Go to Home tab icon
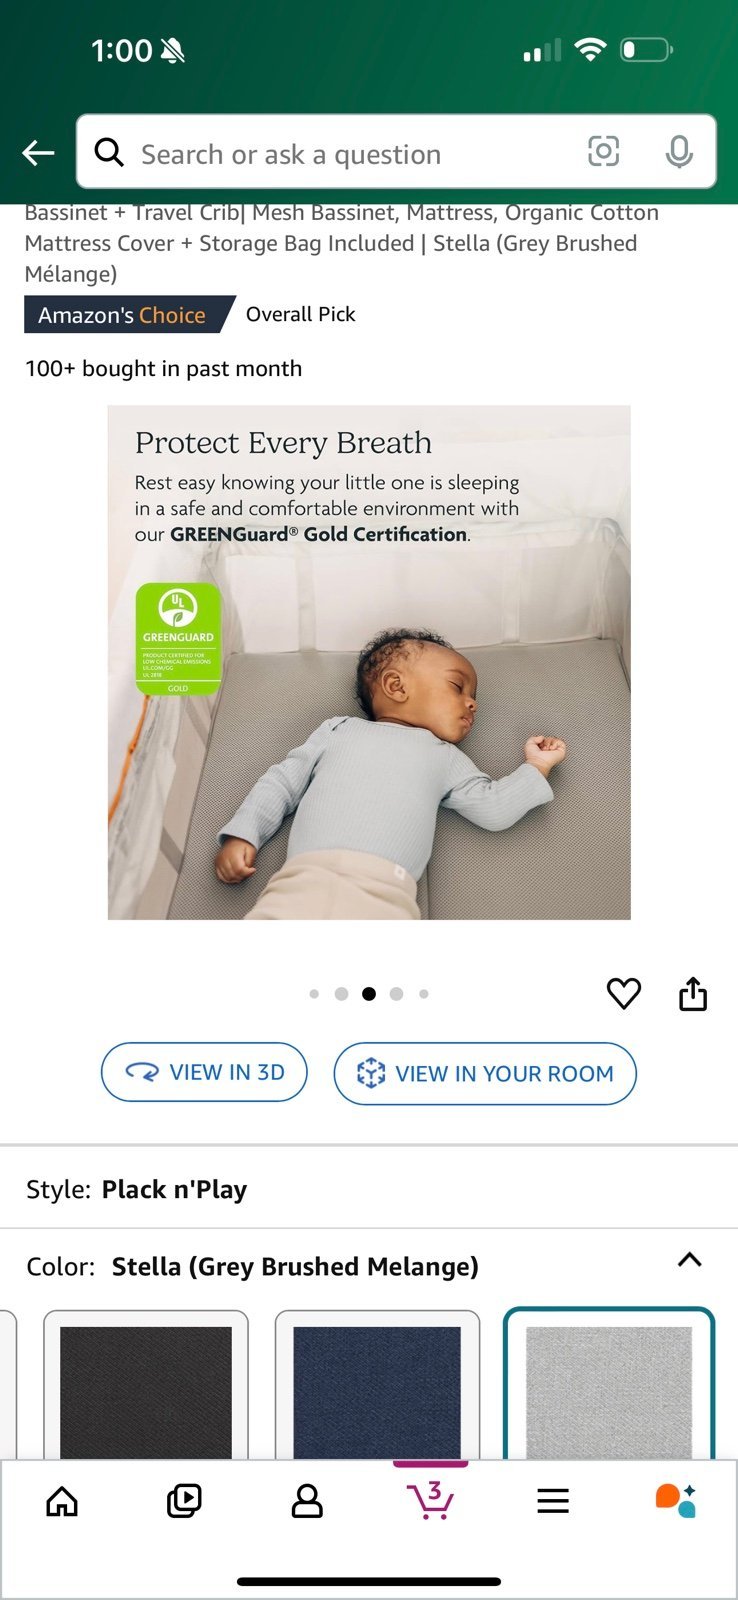 (62, 1501)
